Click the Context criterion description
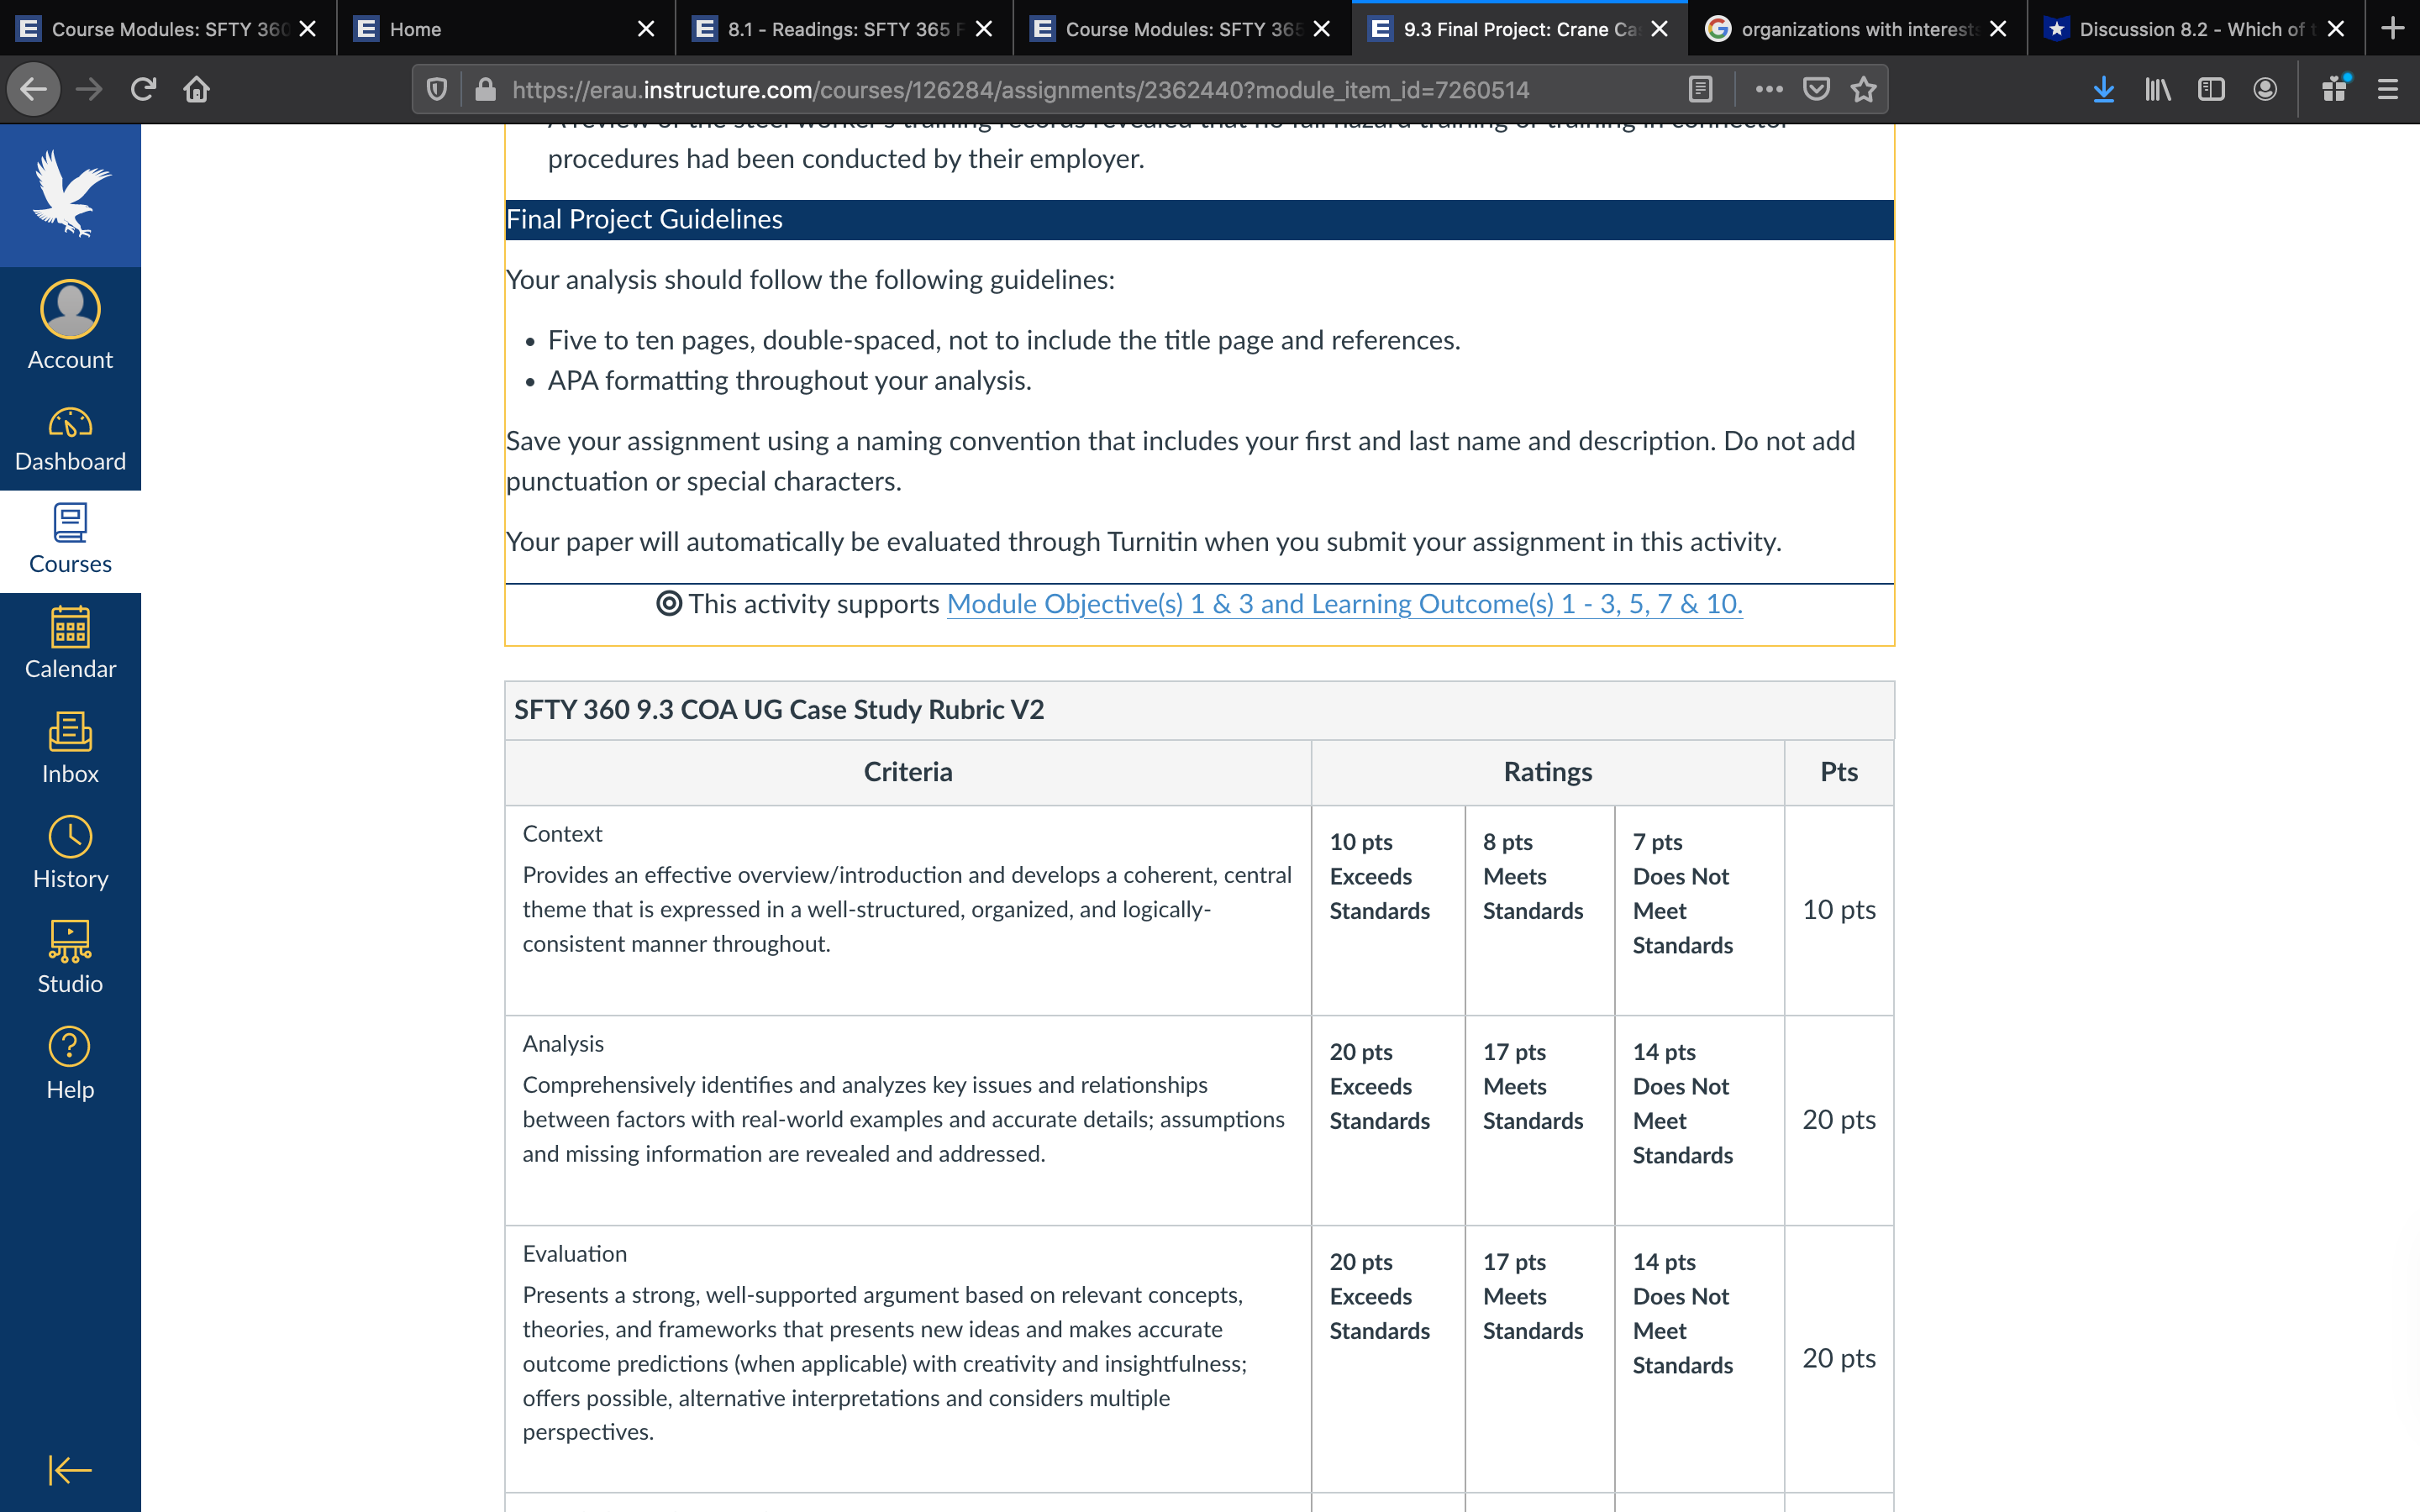 (907, 909)
